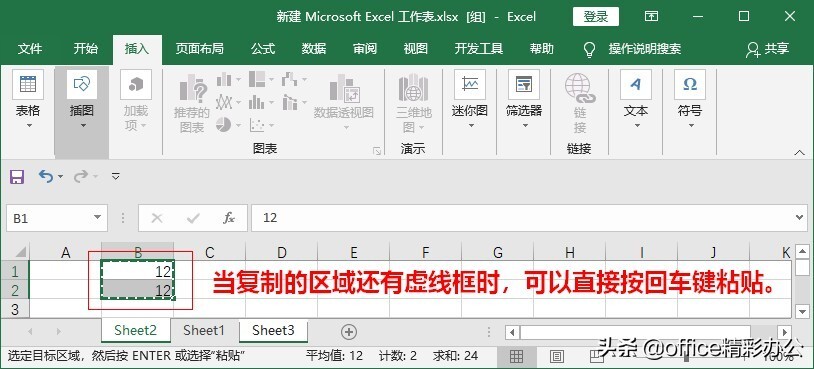The image size is (814, 369).
Task: Click the 登录 (Sign in) button
Action: pos(596,17)
